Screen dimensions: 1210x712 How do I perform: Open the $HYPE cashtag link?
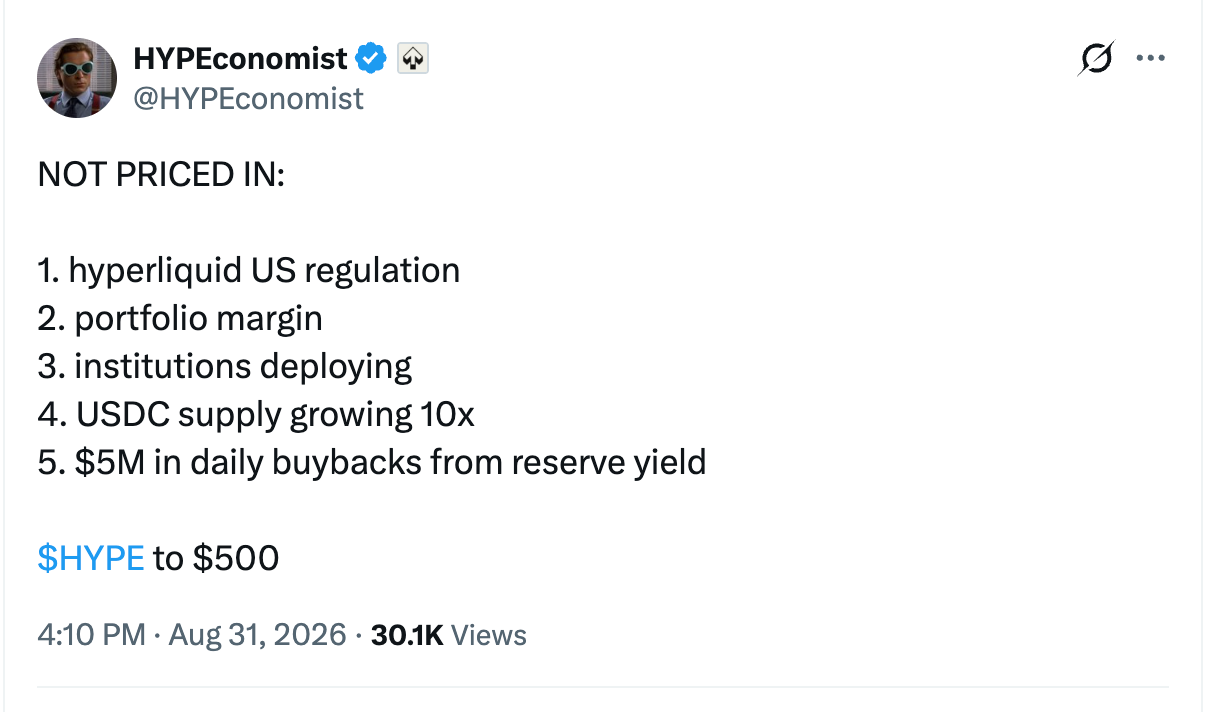pyautogui.click(x=91, y=558)
